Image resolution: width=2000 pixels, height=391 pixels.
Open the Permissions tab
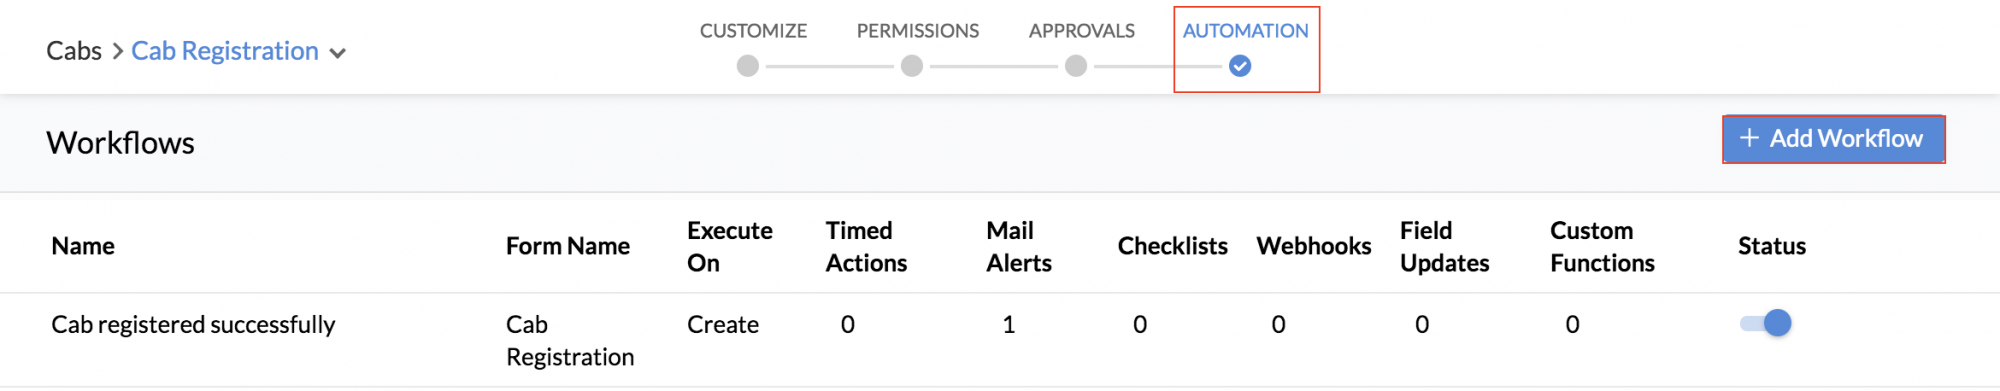[x=917, y=31]
